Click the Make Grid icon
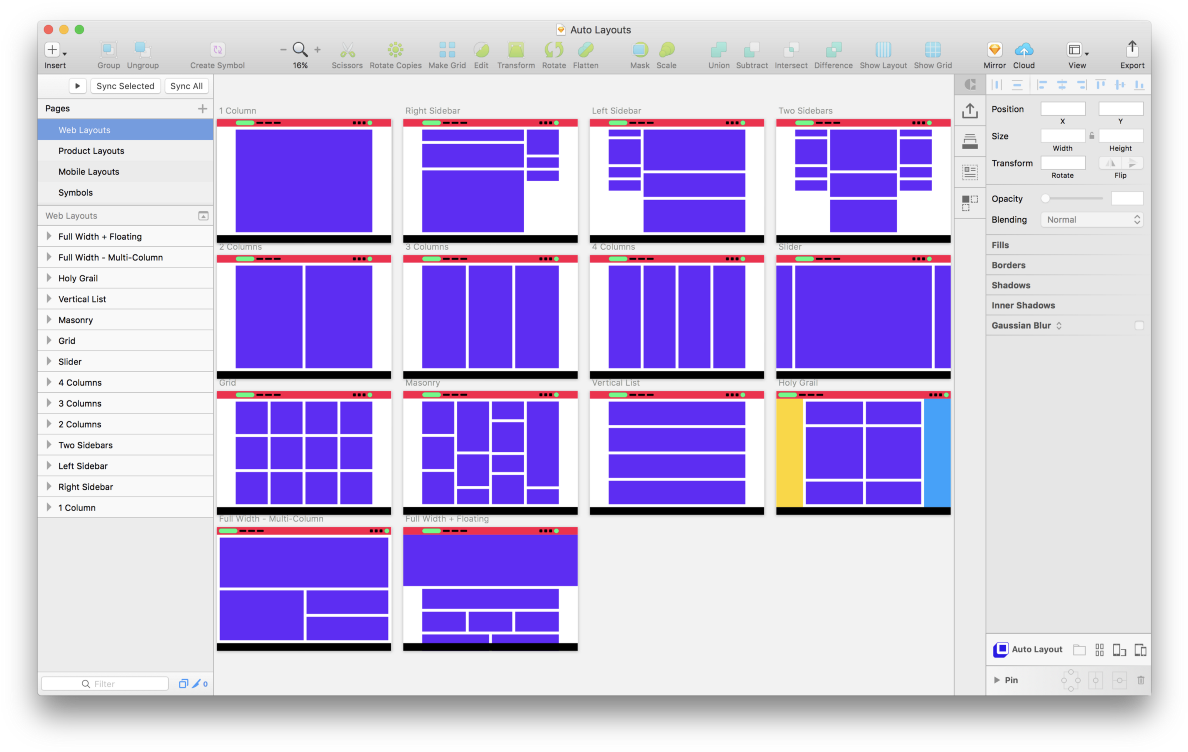Viewport: 1188px width, 752px height. (x=447, y=50)
